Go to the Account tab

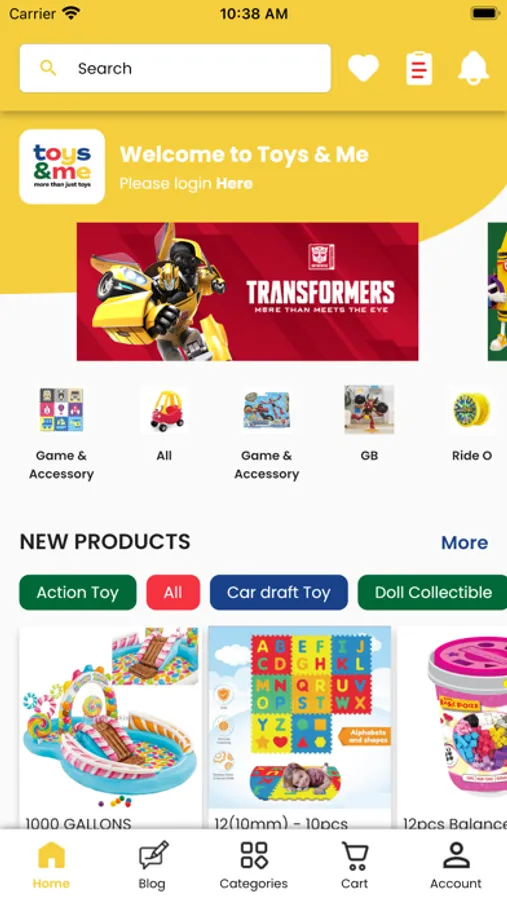point(456,866)
